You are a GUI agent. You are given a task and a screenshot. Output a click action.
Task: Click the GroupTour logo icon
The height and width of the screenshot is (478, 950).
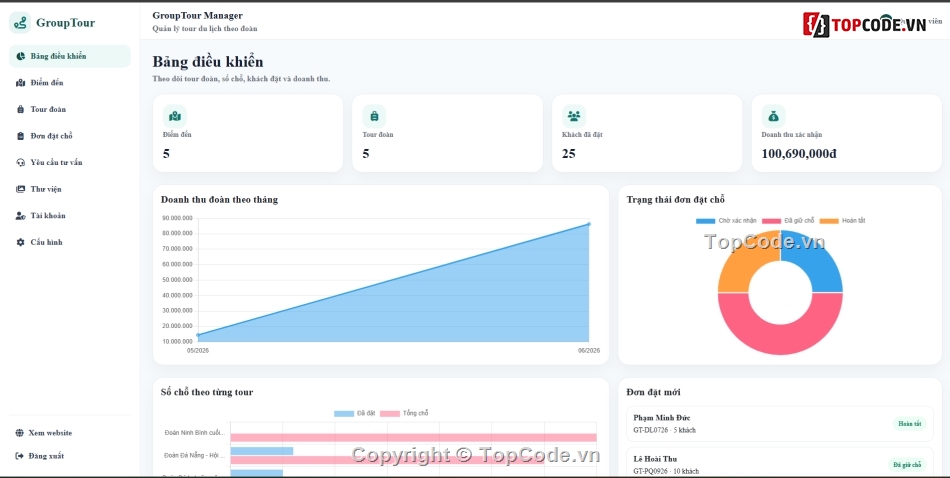20,22
